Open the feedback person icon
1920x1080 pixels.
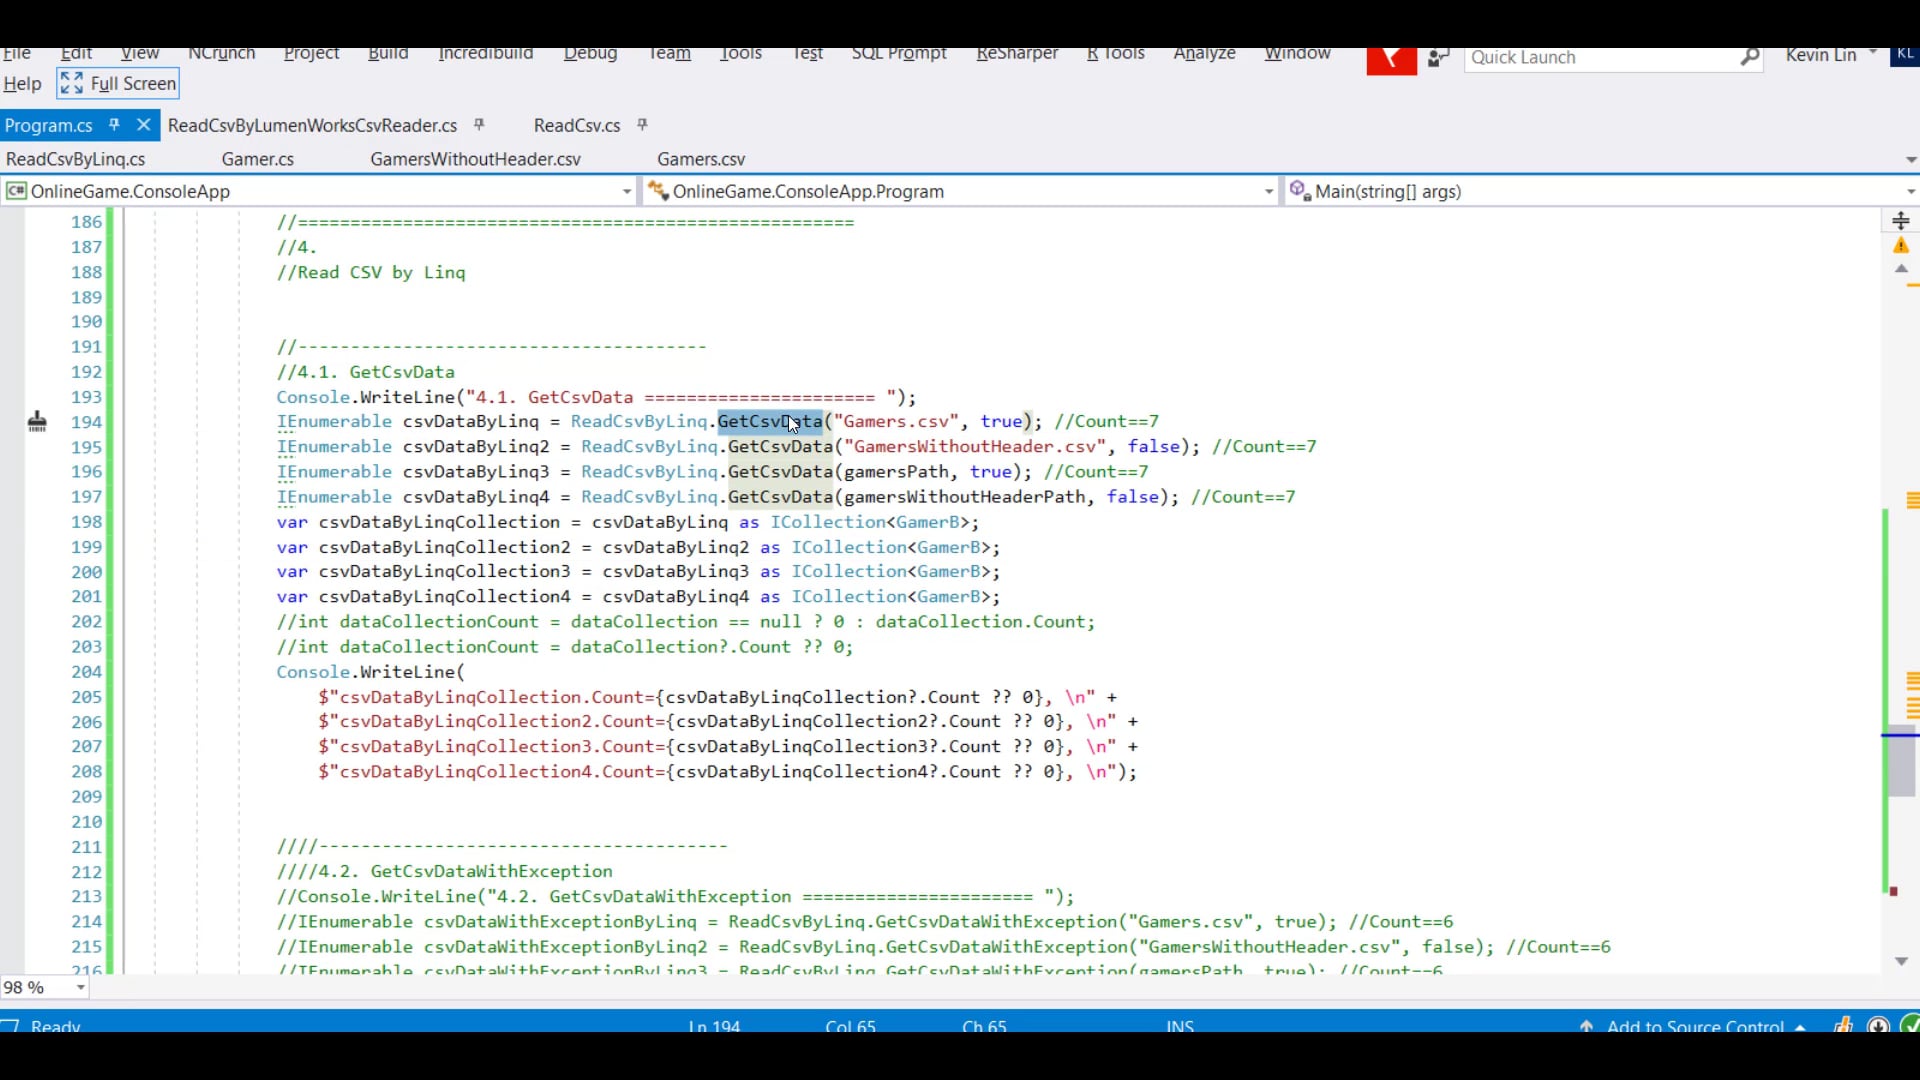pos(1438,59)
